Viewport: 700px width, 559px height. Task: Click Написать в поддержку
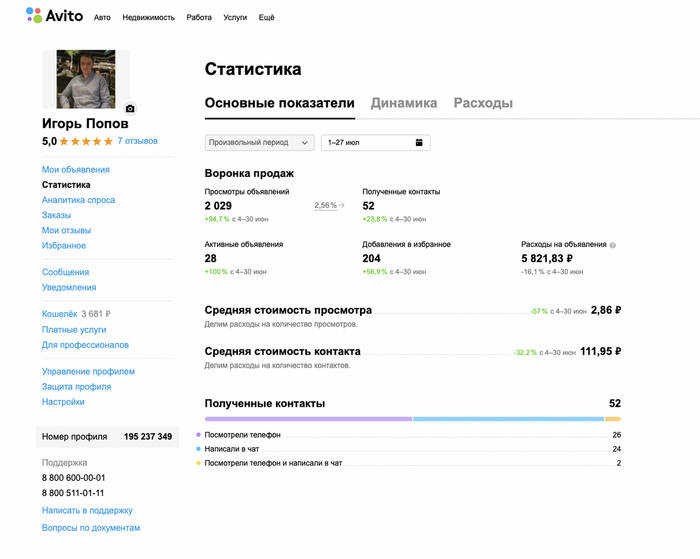pos(88,510)
